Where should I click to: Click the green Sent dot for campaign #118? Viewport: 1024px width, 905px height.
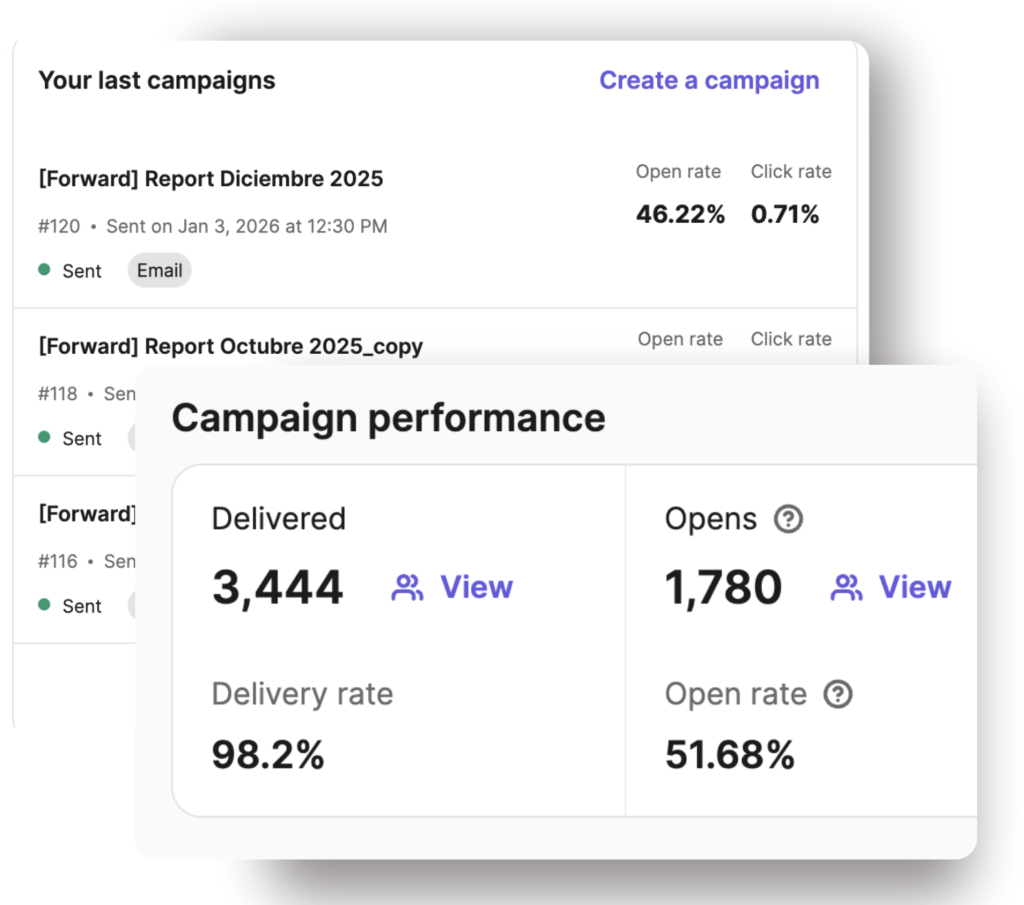click(44, 437)
